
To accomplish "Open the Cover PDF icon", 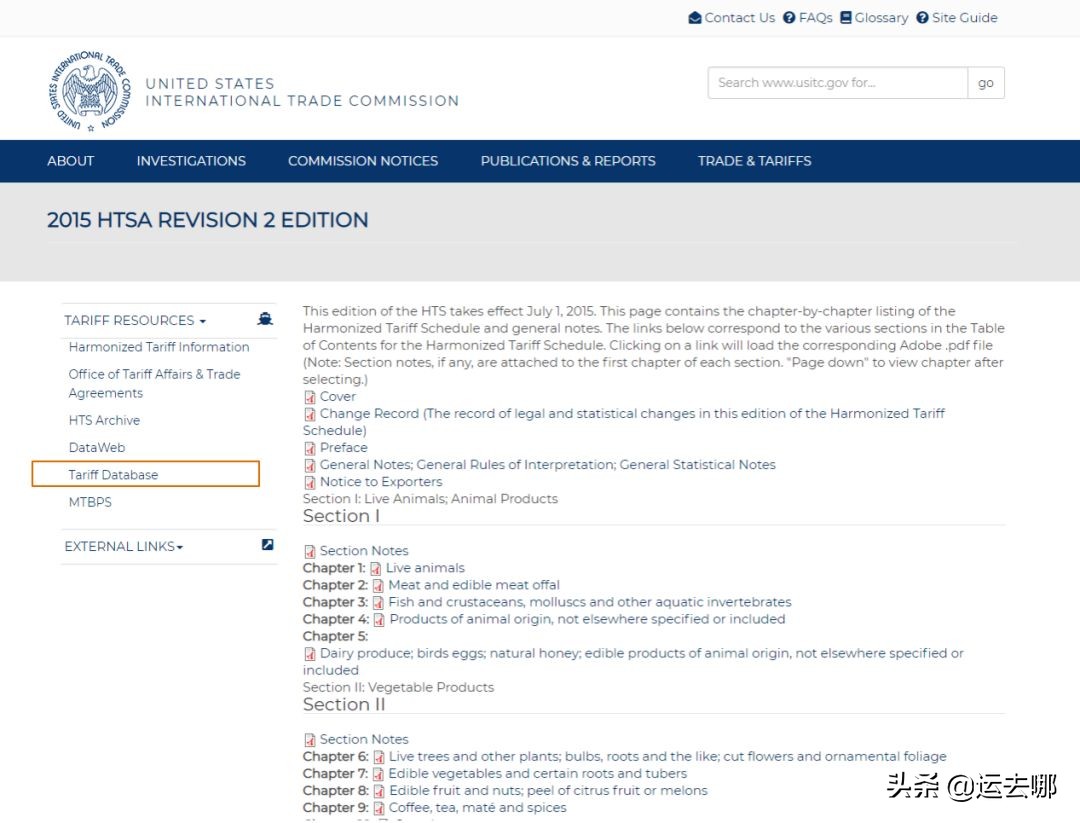I will click(x=310, y=397).
